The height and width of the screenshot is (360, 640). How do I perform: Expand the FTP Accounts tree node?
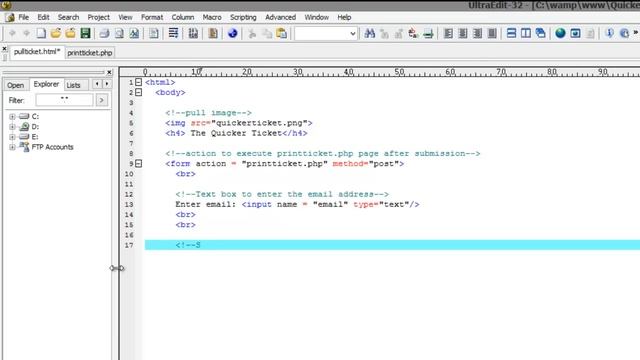click(x=12, y=147)
